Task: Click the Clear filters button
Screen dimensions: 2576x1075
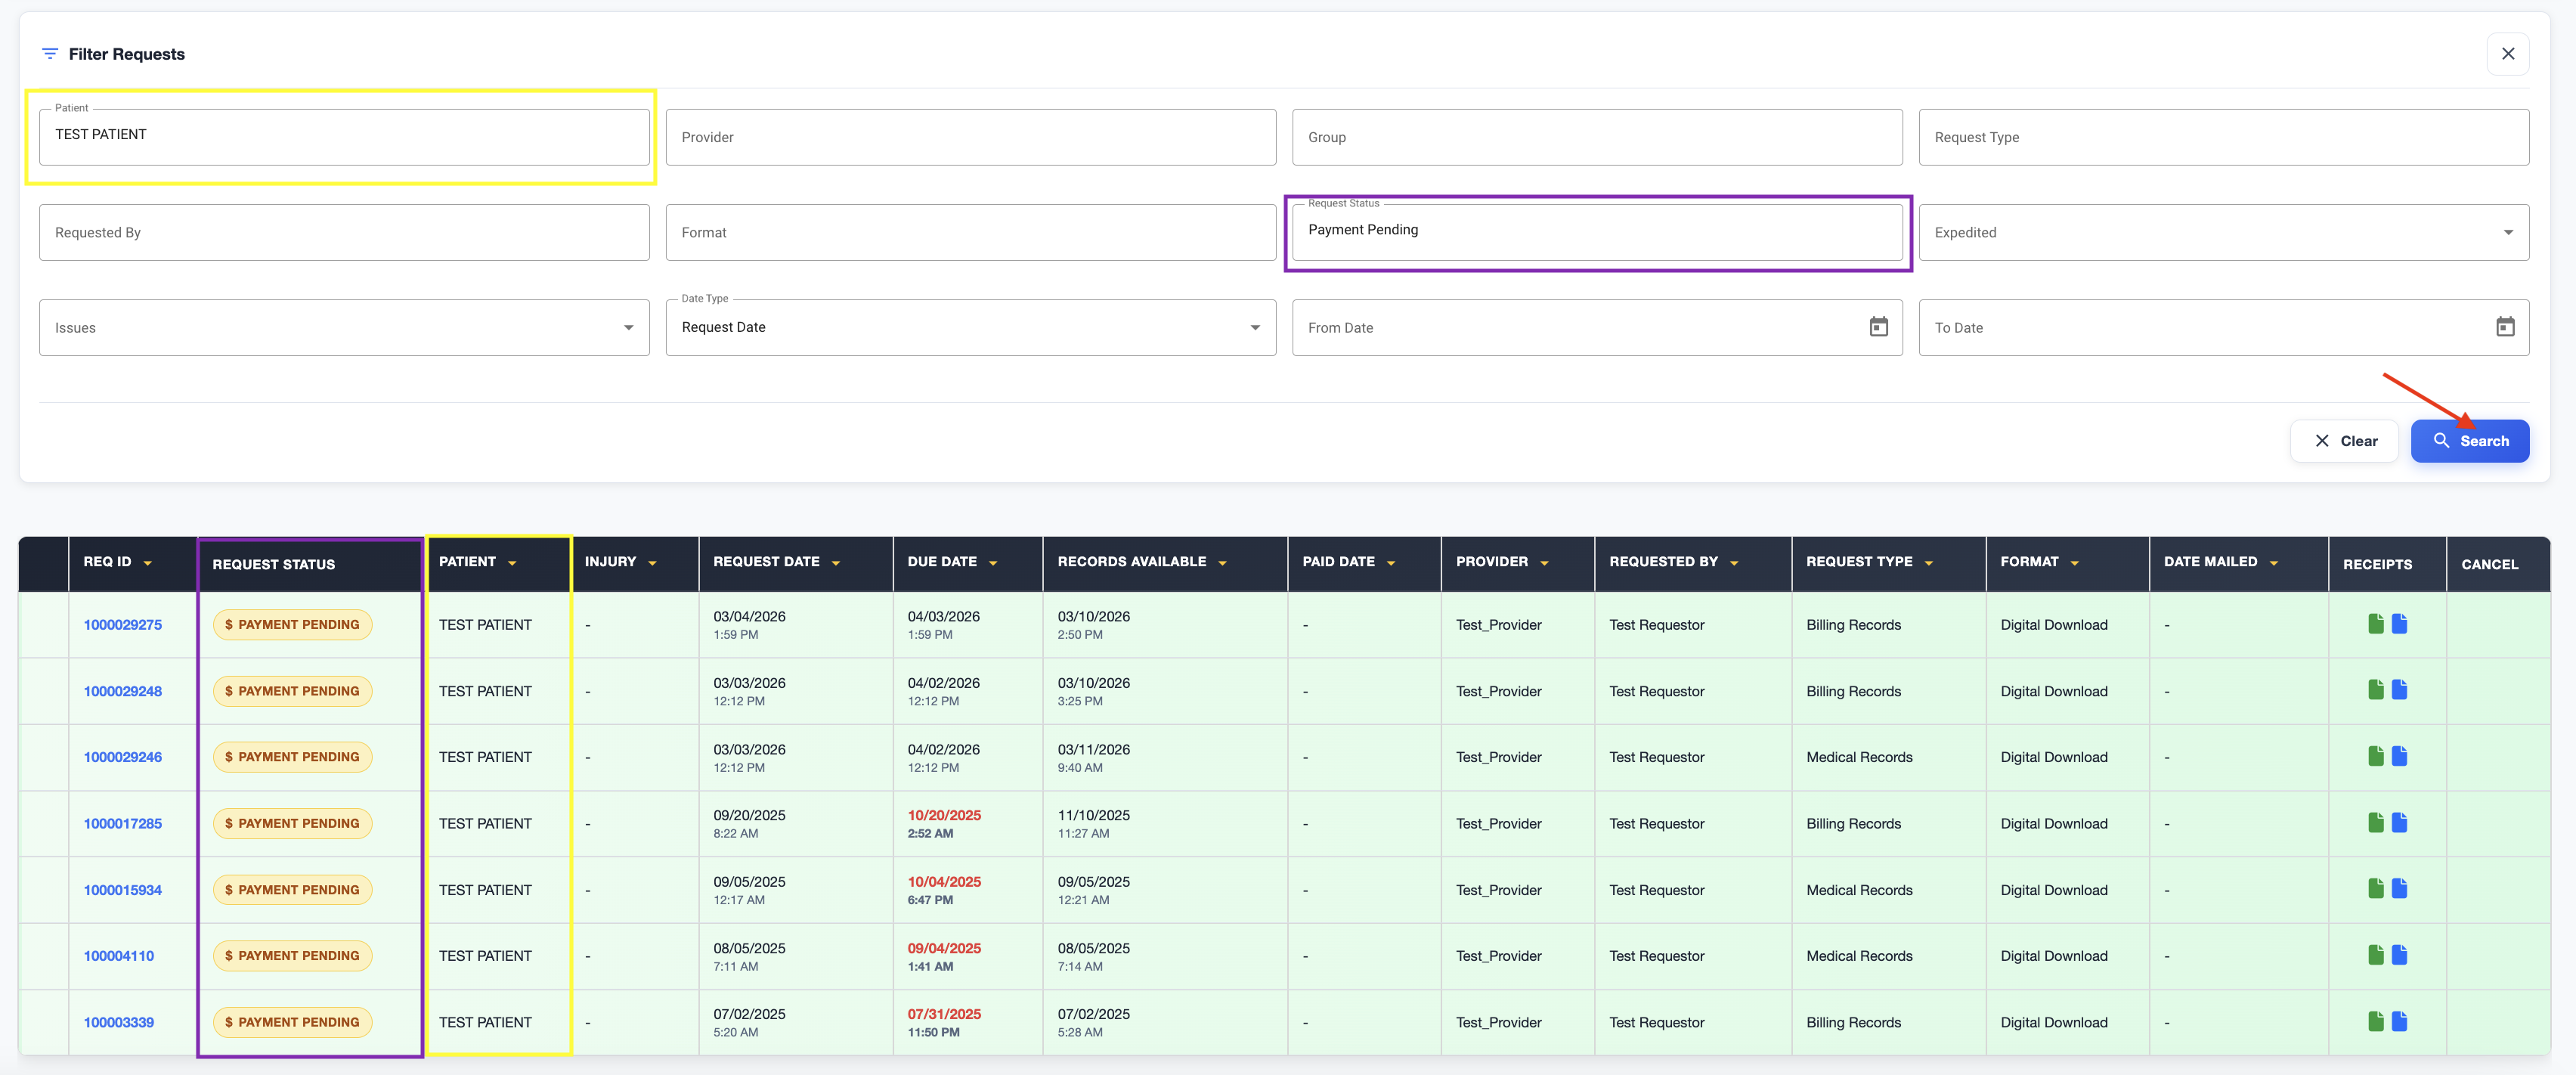Action: (2343, 441)
